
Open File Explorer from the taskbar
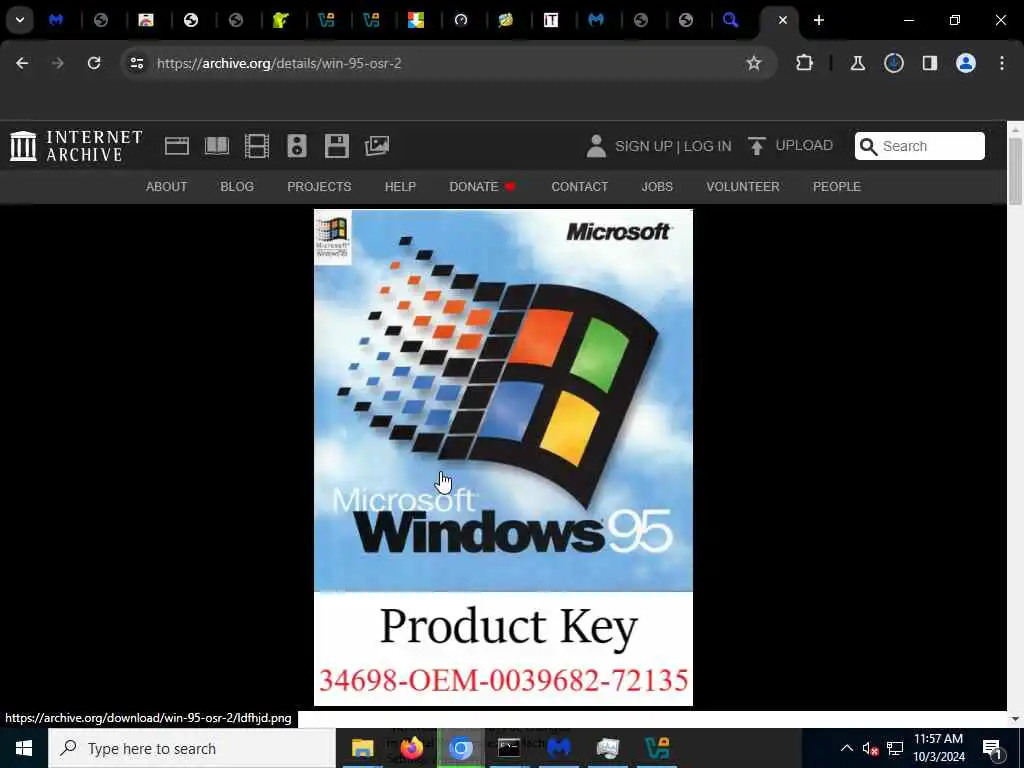pyautogui.click(x=362, y=748)
